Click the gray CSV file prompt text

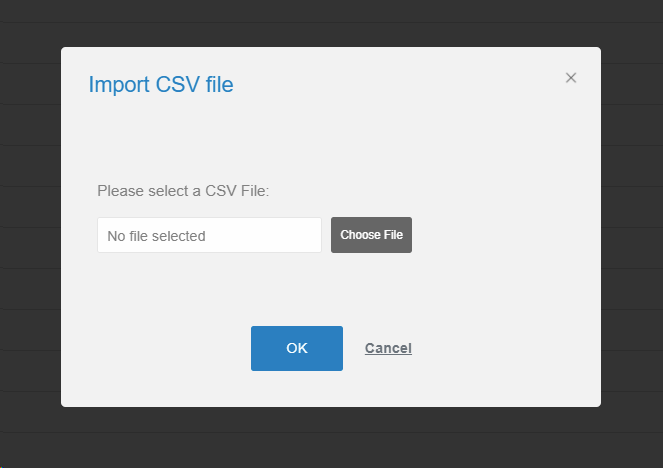pos(183,190)
